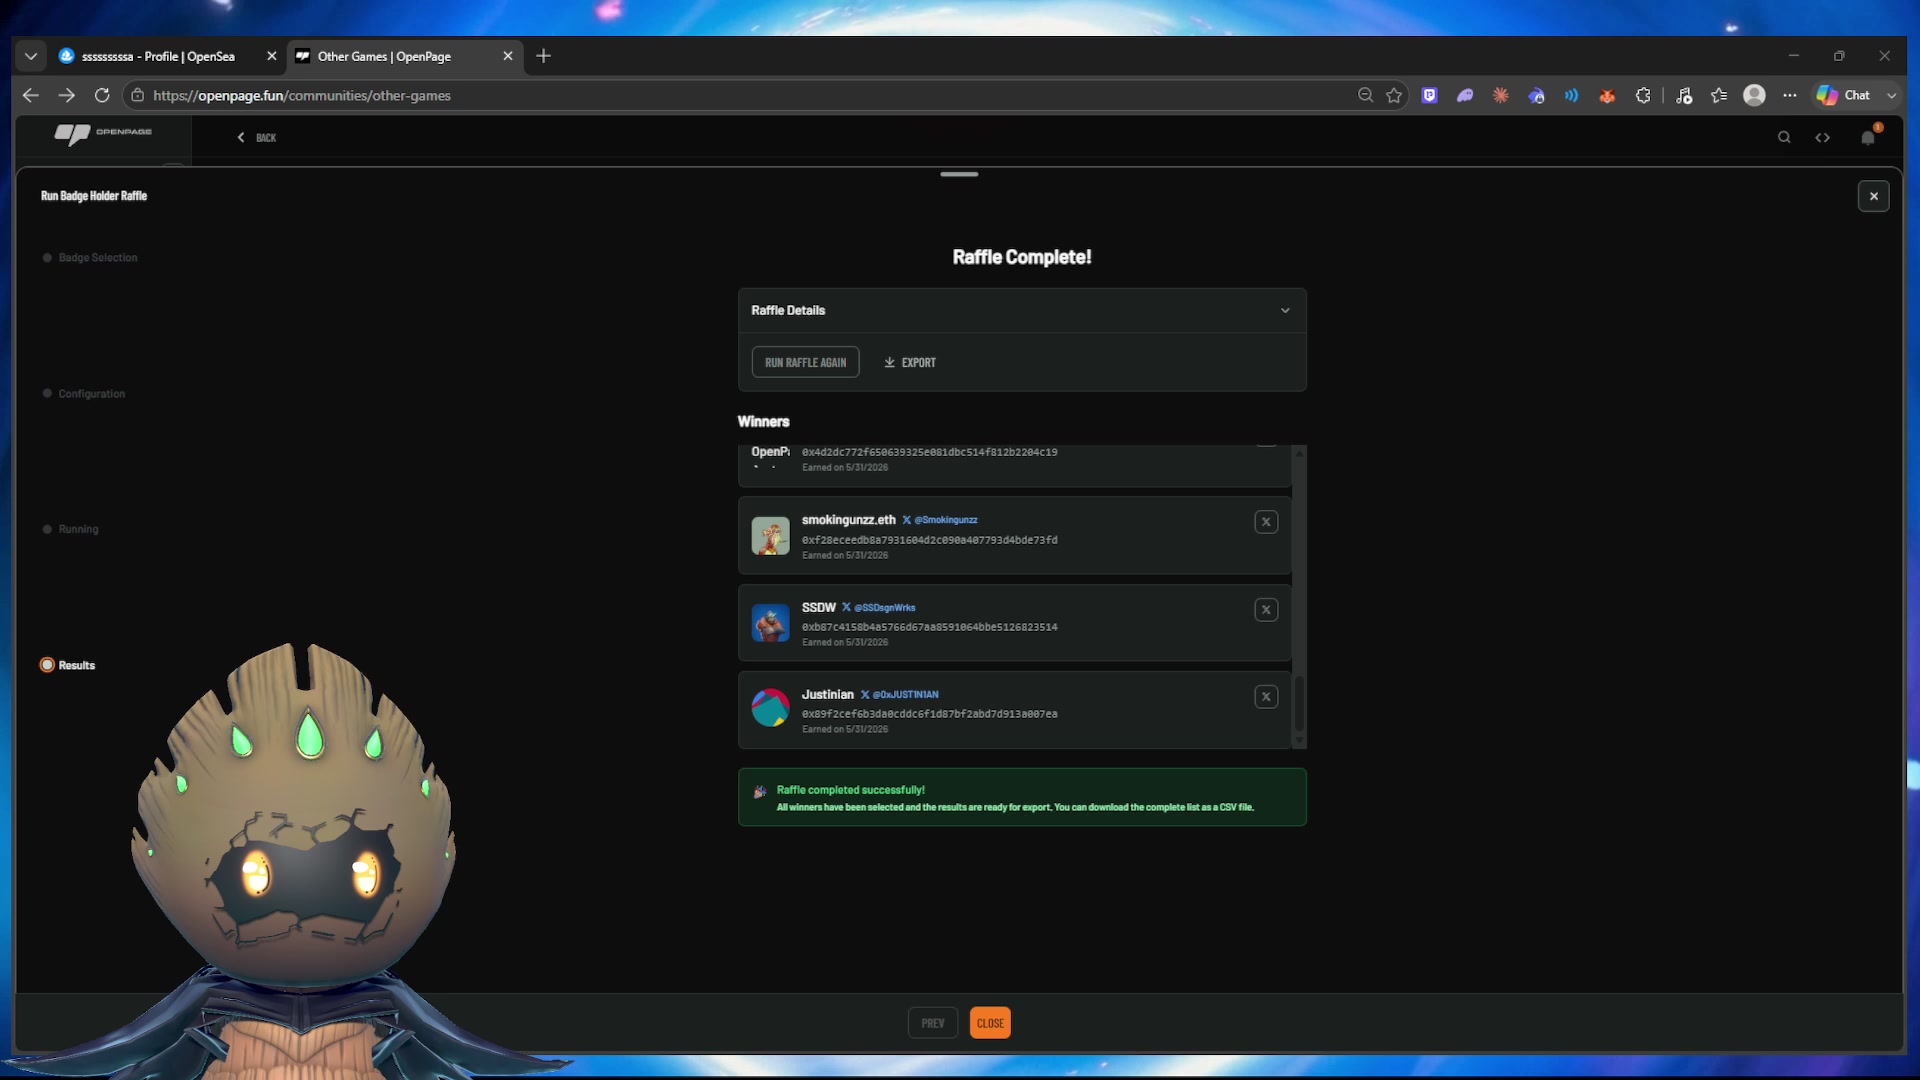
Task: Go to the Running step
Action: (70, 530)
